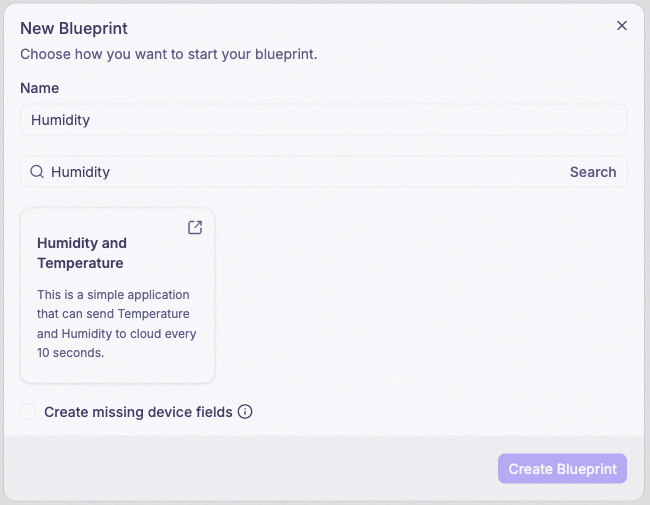Click the card description about 10 seconds
The image size is (650, 505).
pyautogui.click(x=116, y=323)
